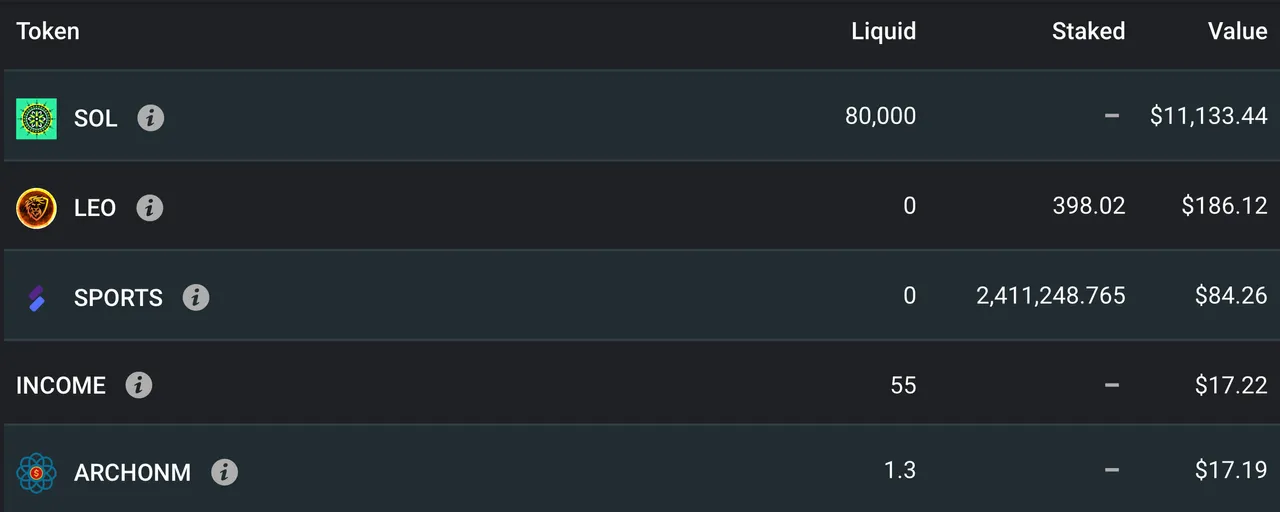Sort by the Token column header
The height and width of the screenshot is (512, 1280).
coord(48,31)
